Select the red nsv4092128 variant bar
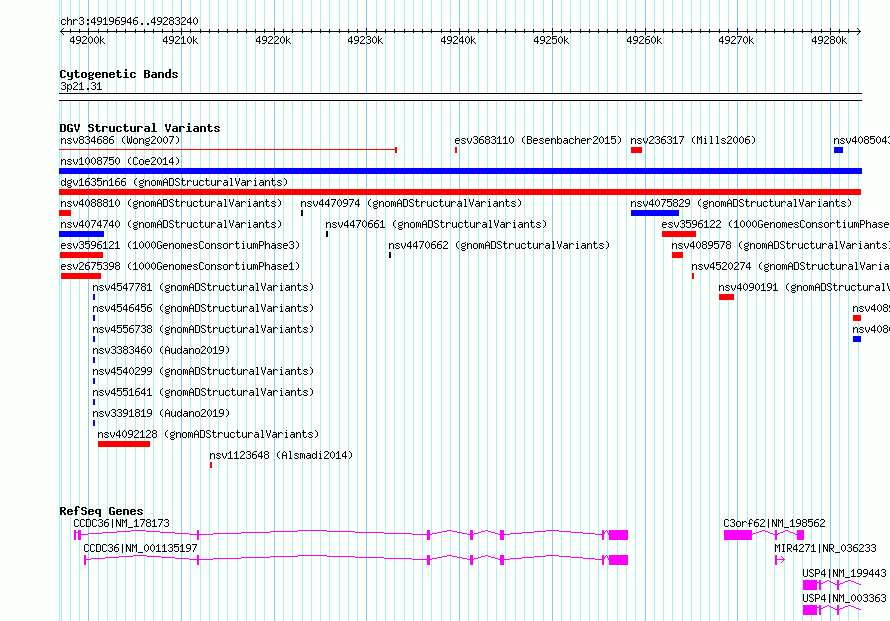 [124, 444]
